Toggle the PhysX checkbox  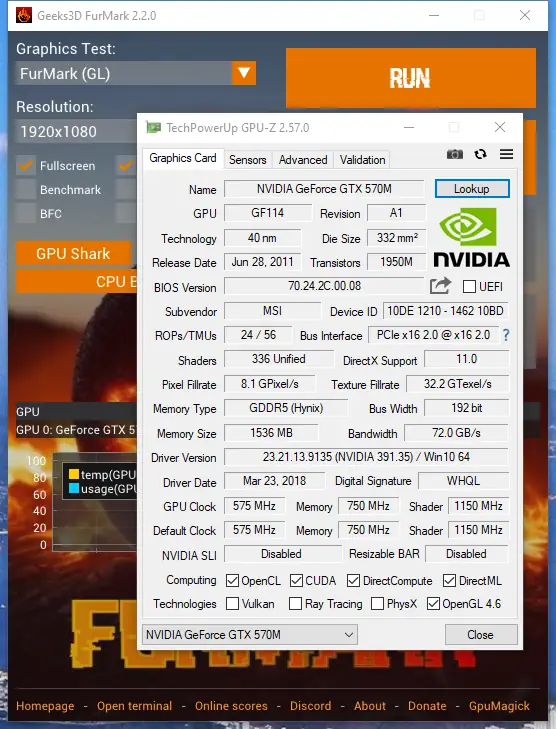coord(377,603)
